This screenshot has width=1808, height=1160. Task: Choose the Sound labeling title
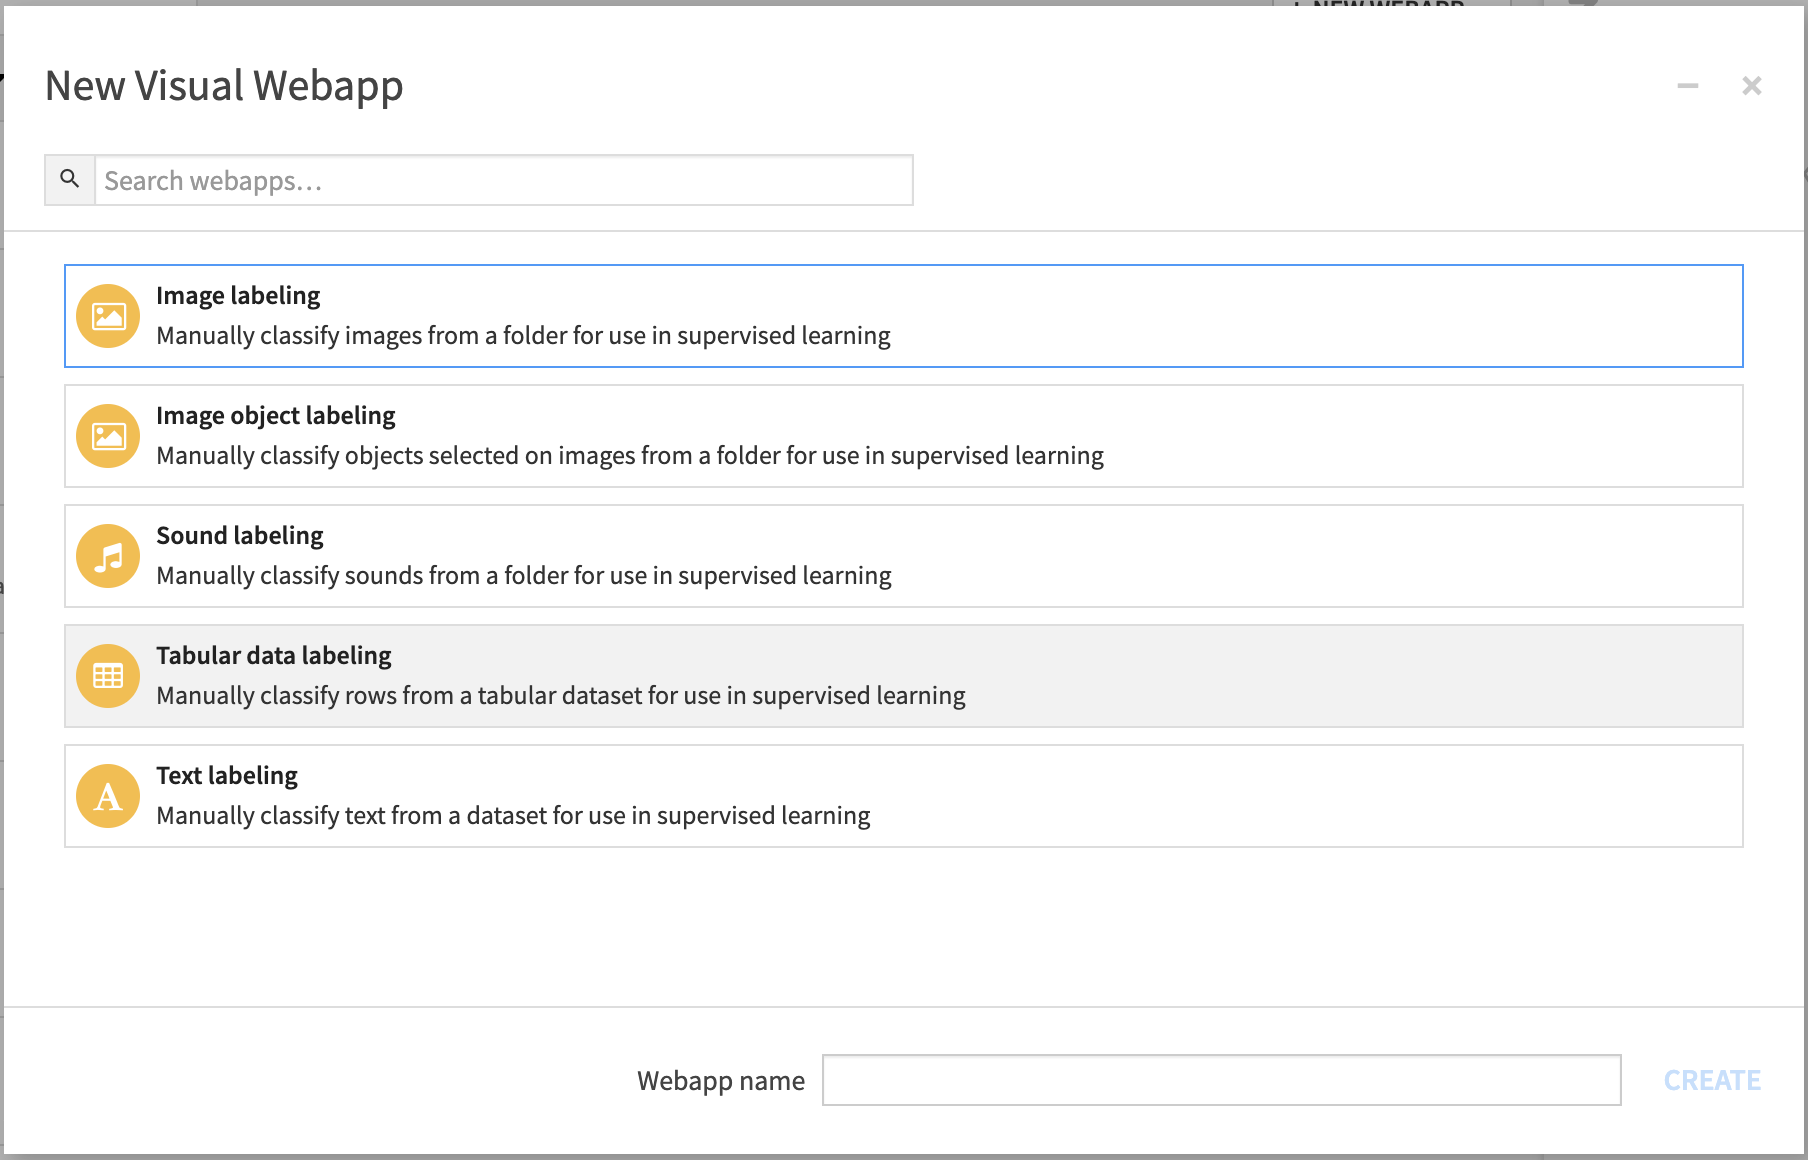tap(240, 536)
